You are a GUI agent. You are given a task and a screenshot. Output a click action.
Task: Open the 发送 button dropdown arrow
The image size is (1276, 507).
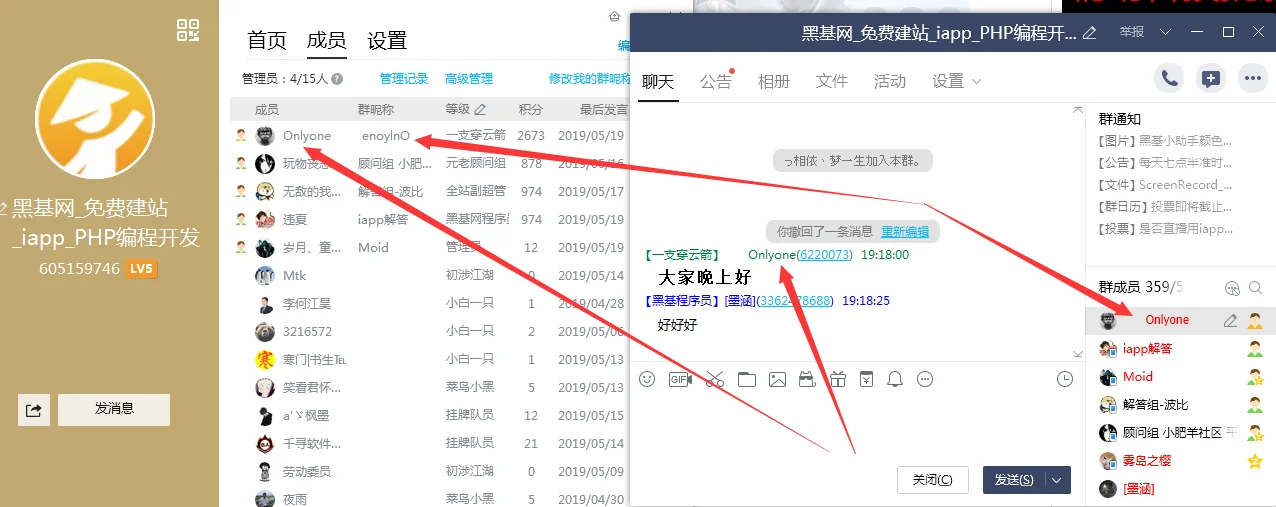(x=1057, y=480)
